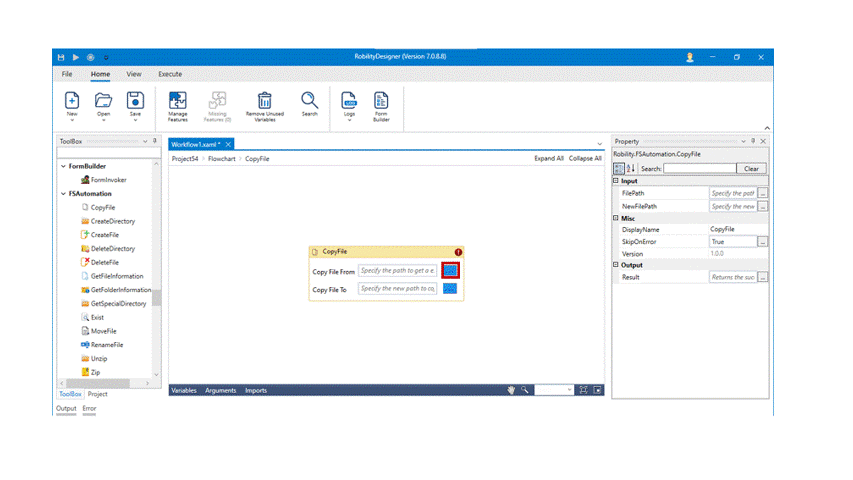Toggle categorized view in Property panel
Viewport: 853px width, 480px height.
click(619, 169)
